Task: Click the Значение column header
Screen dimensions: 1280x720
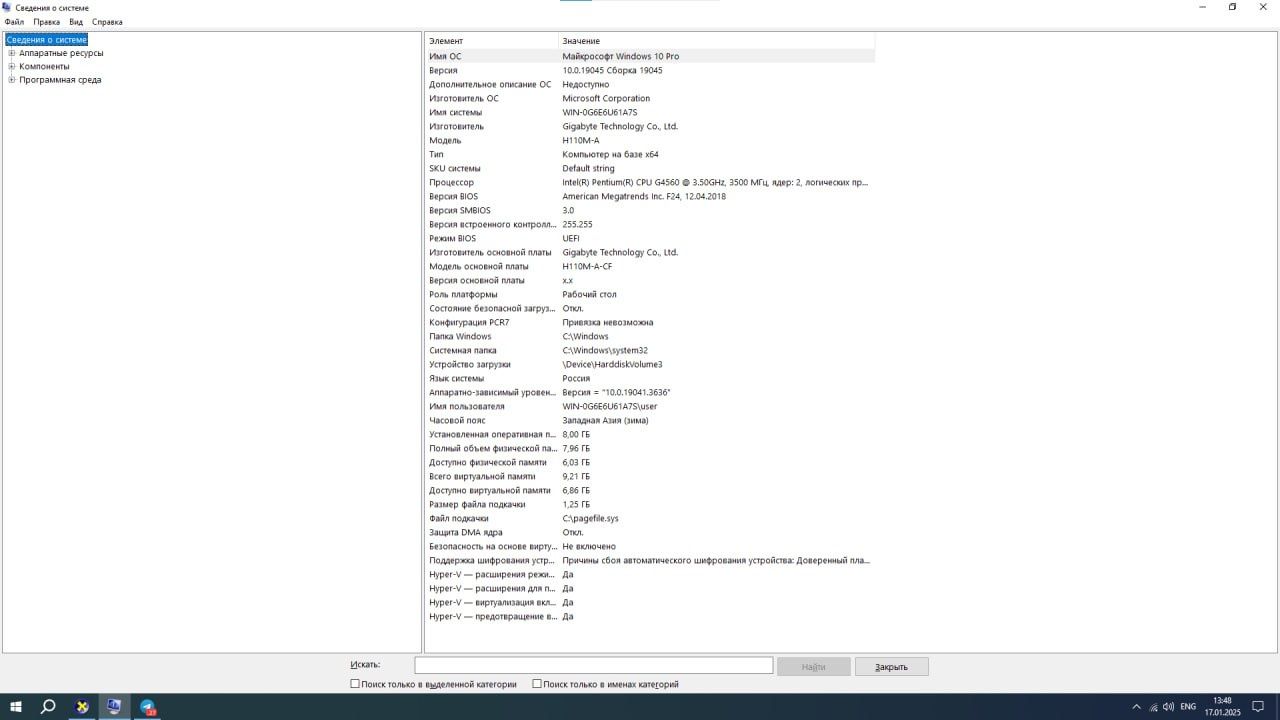Action: pos(716,41)
